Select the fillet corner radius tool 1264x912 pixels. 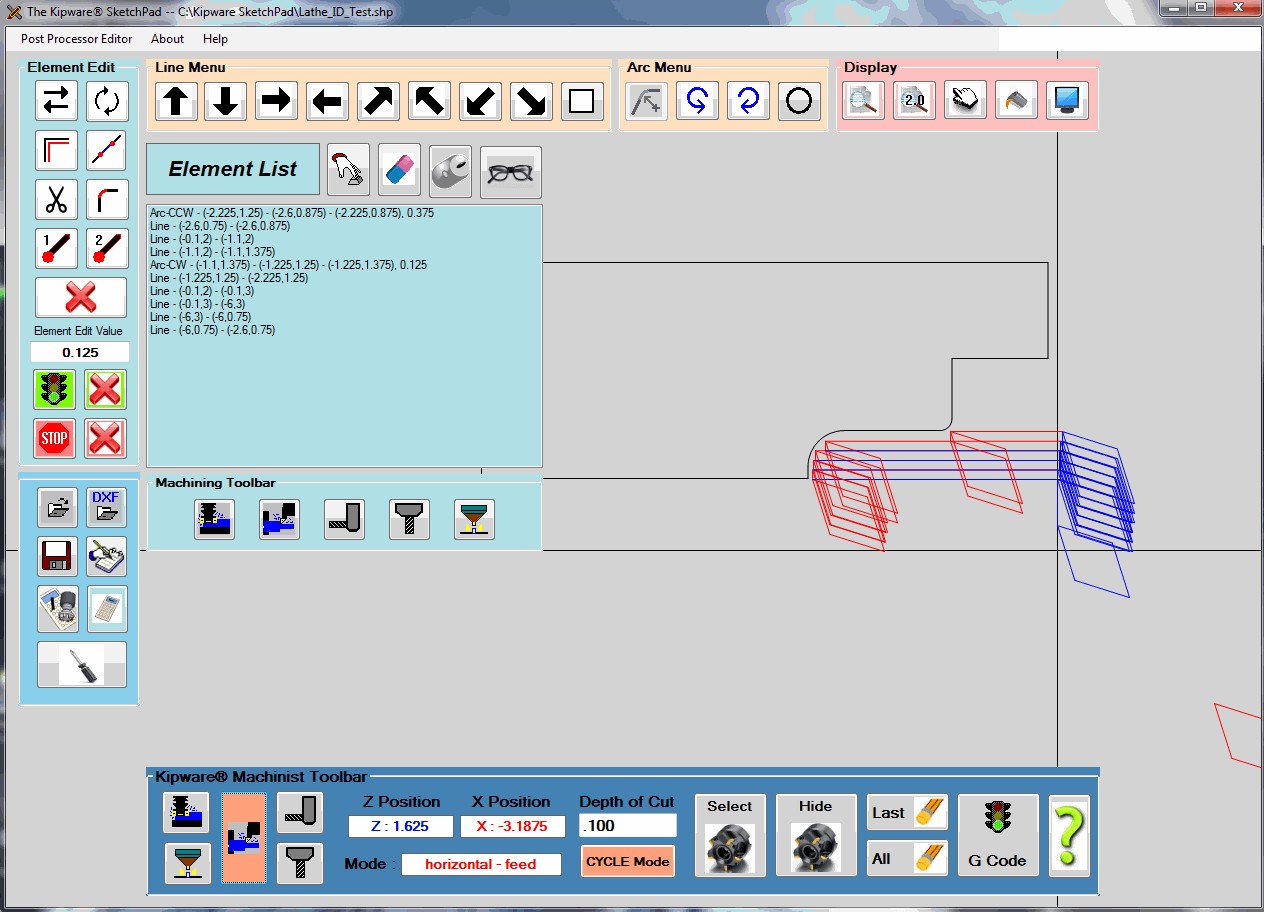(x=107, y=199)
